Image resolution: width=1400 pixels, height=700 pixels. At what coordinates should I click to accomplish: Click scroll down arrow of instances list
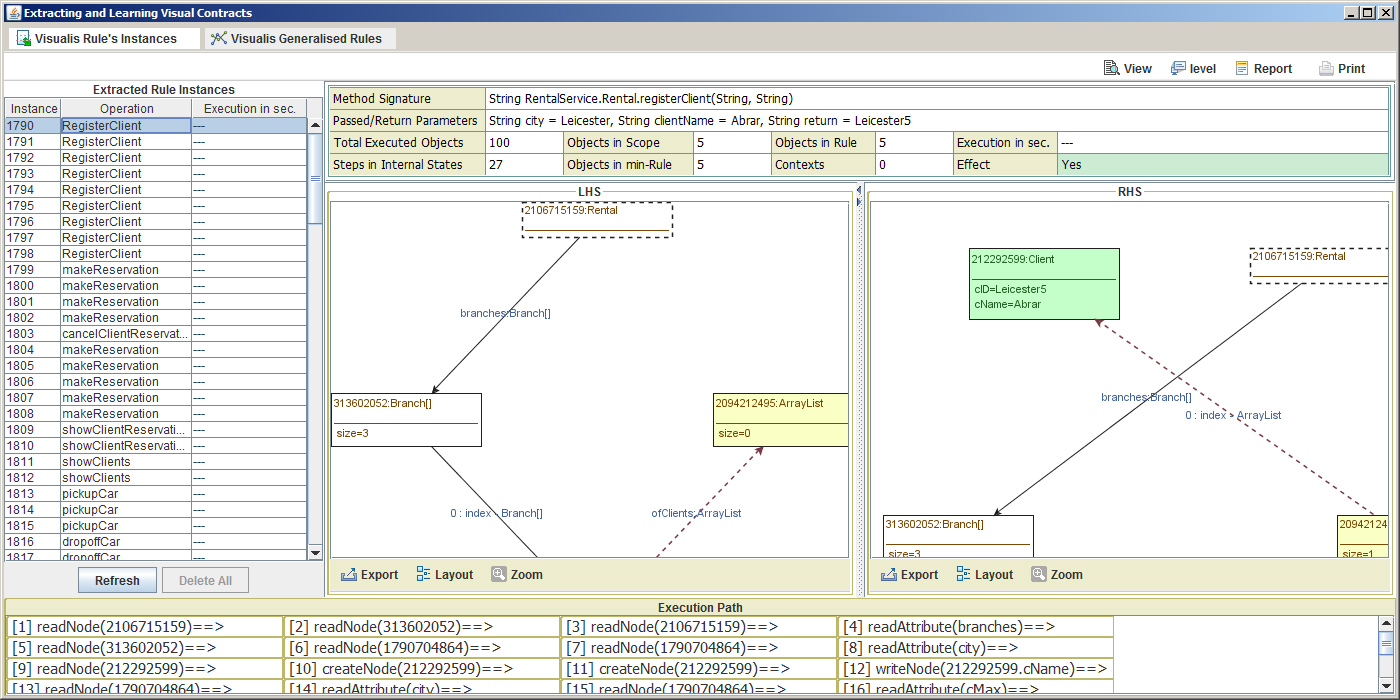point(315,553)
